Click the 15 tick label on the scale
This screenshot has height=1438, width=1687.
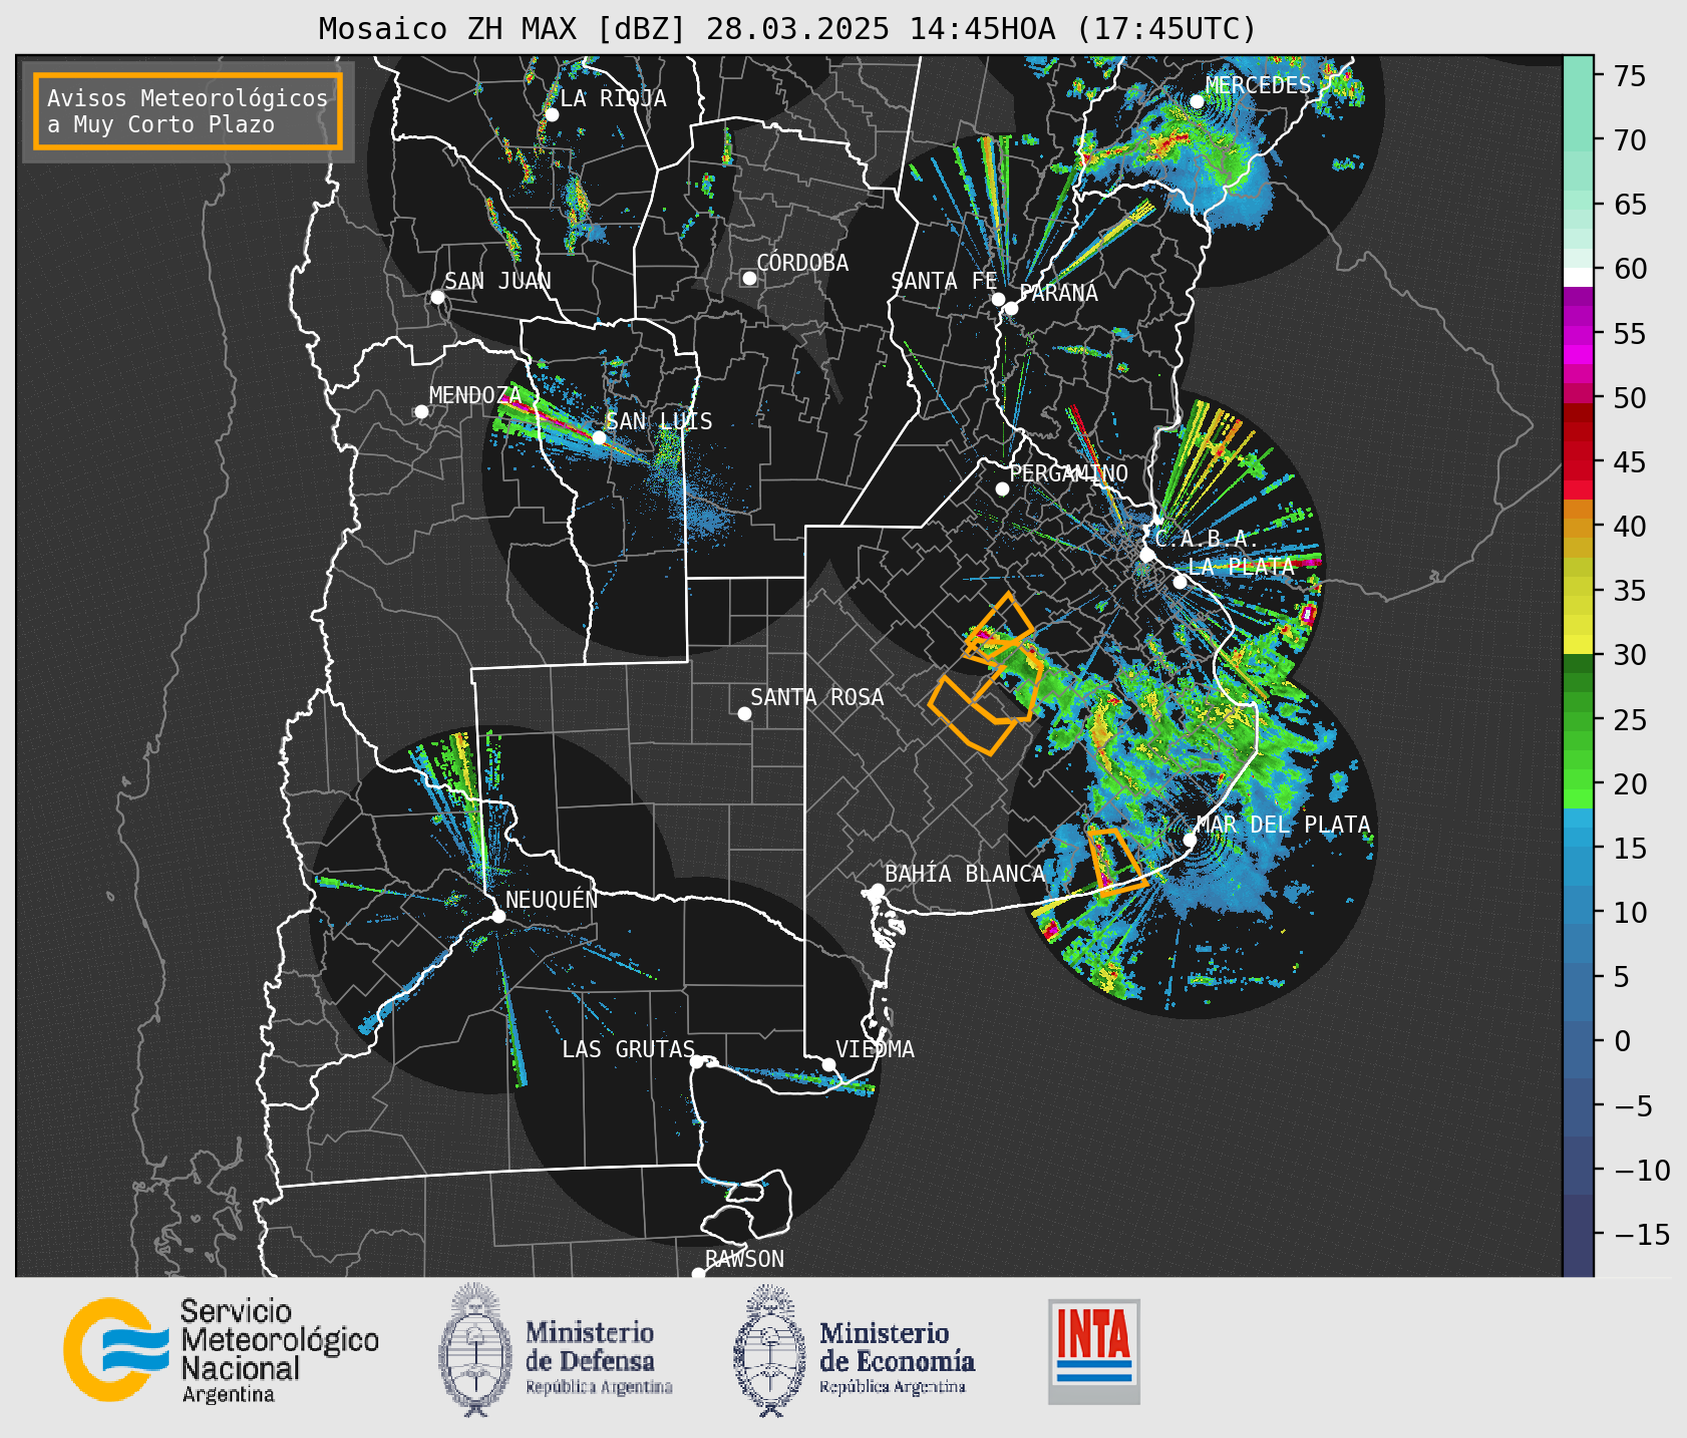pos(1629,848)
